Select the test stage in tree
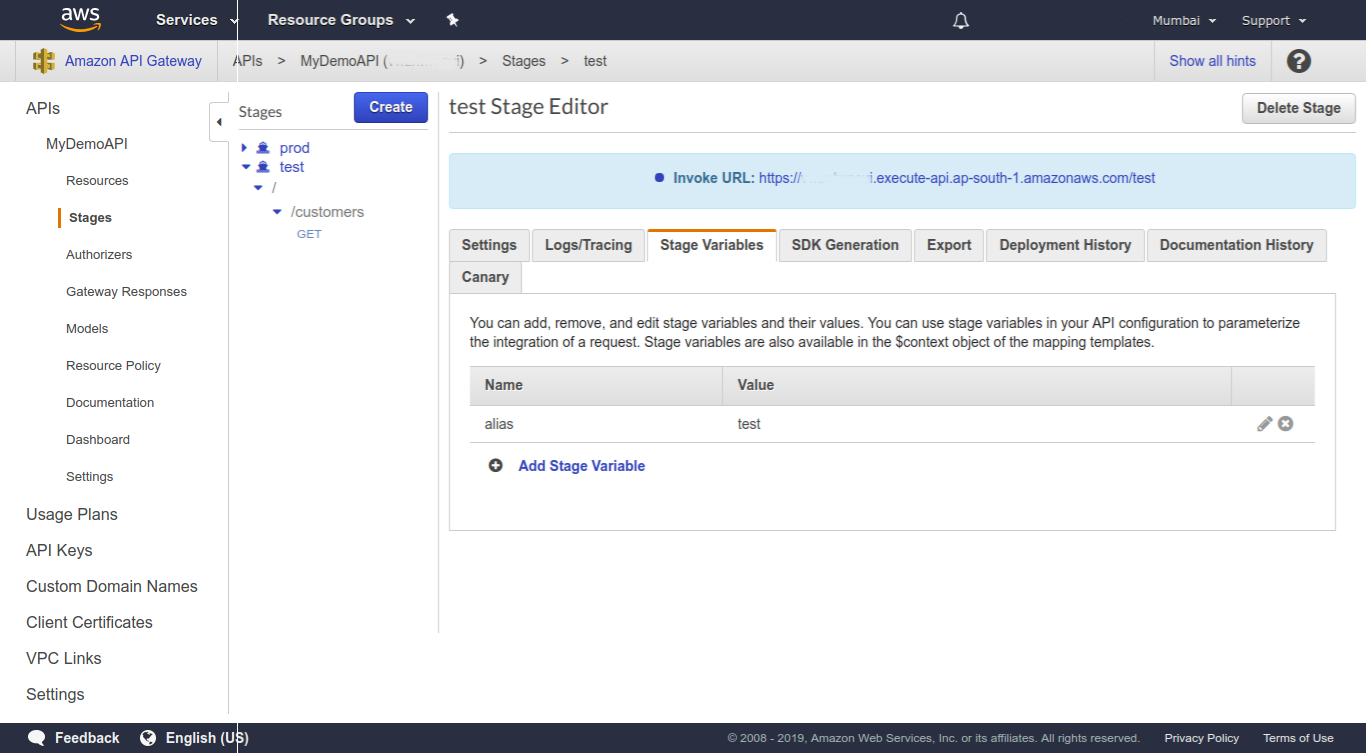 (292, 167)
